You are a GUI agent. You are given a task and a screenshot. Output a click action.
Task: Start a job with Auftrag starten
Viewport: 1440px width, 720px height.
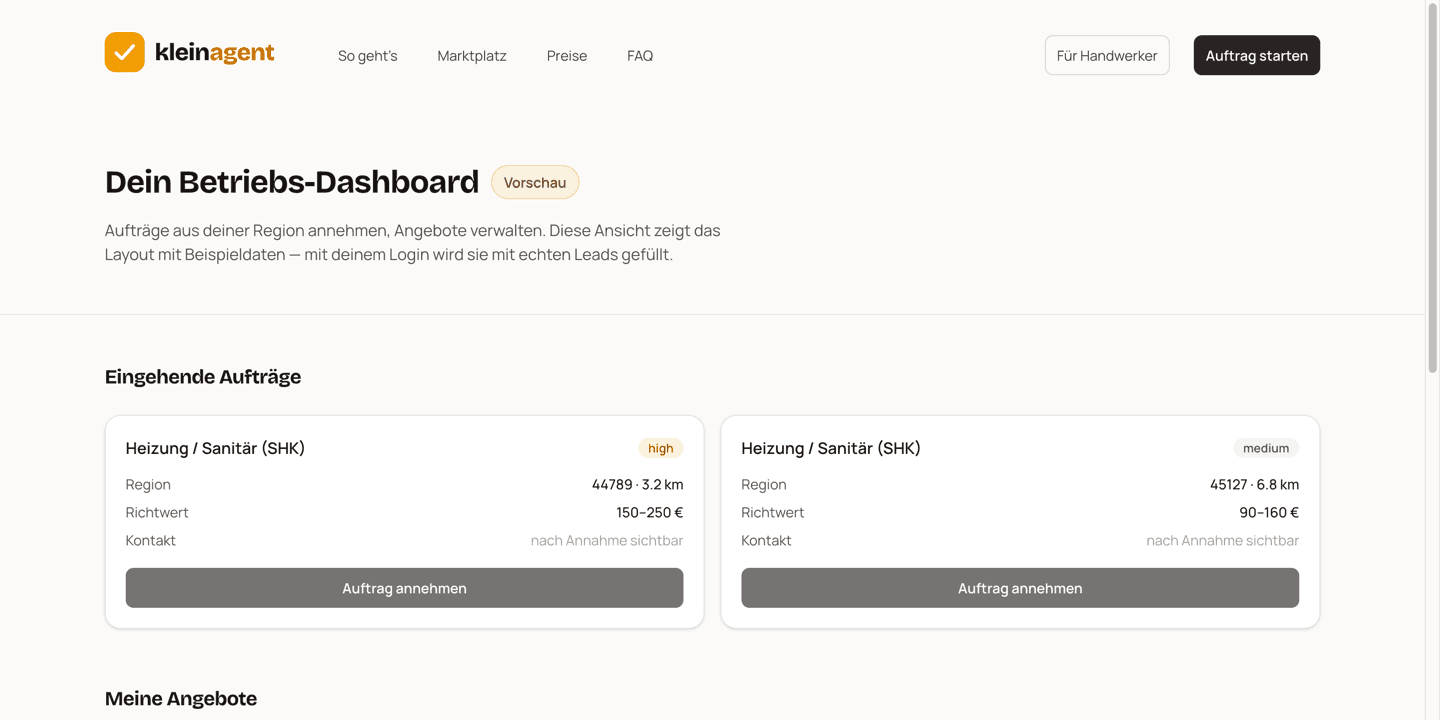pos(1257,55)
